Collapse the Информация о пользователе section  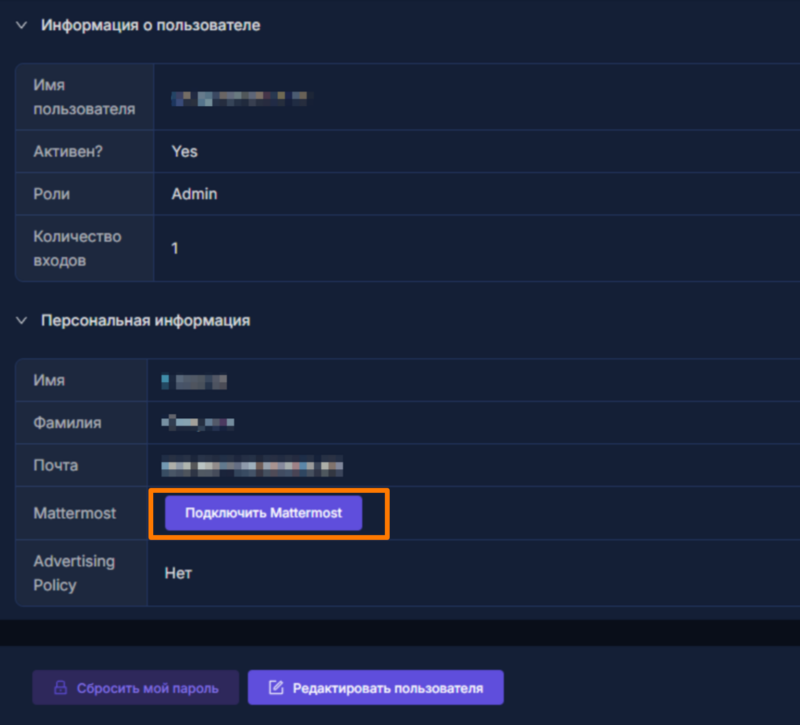(21, 25)
